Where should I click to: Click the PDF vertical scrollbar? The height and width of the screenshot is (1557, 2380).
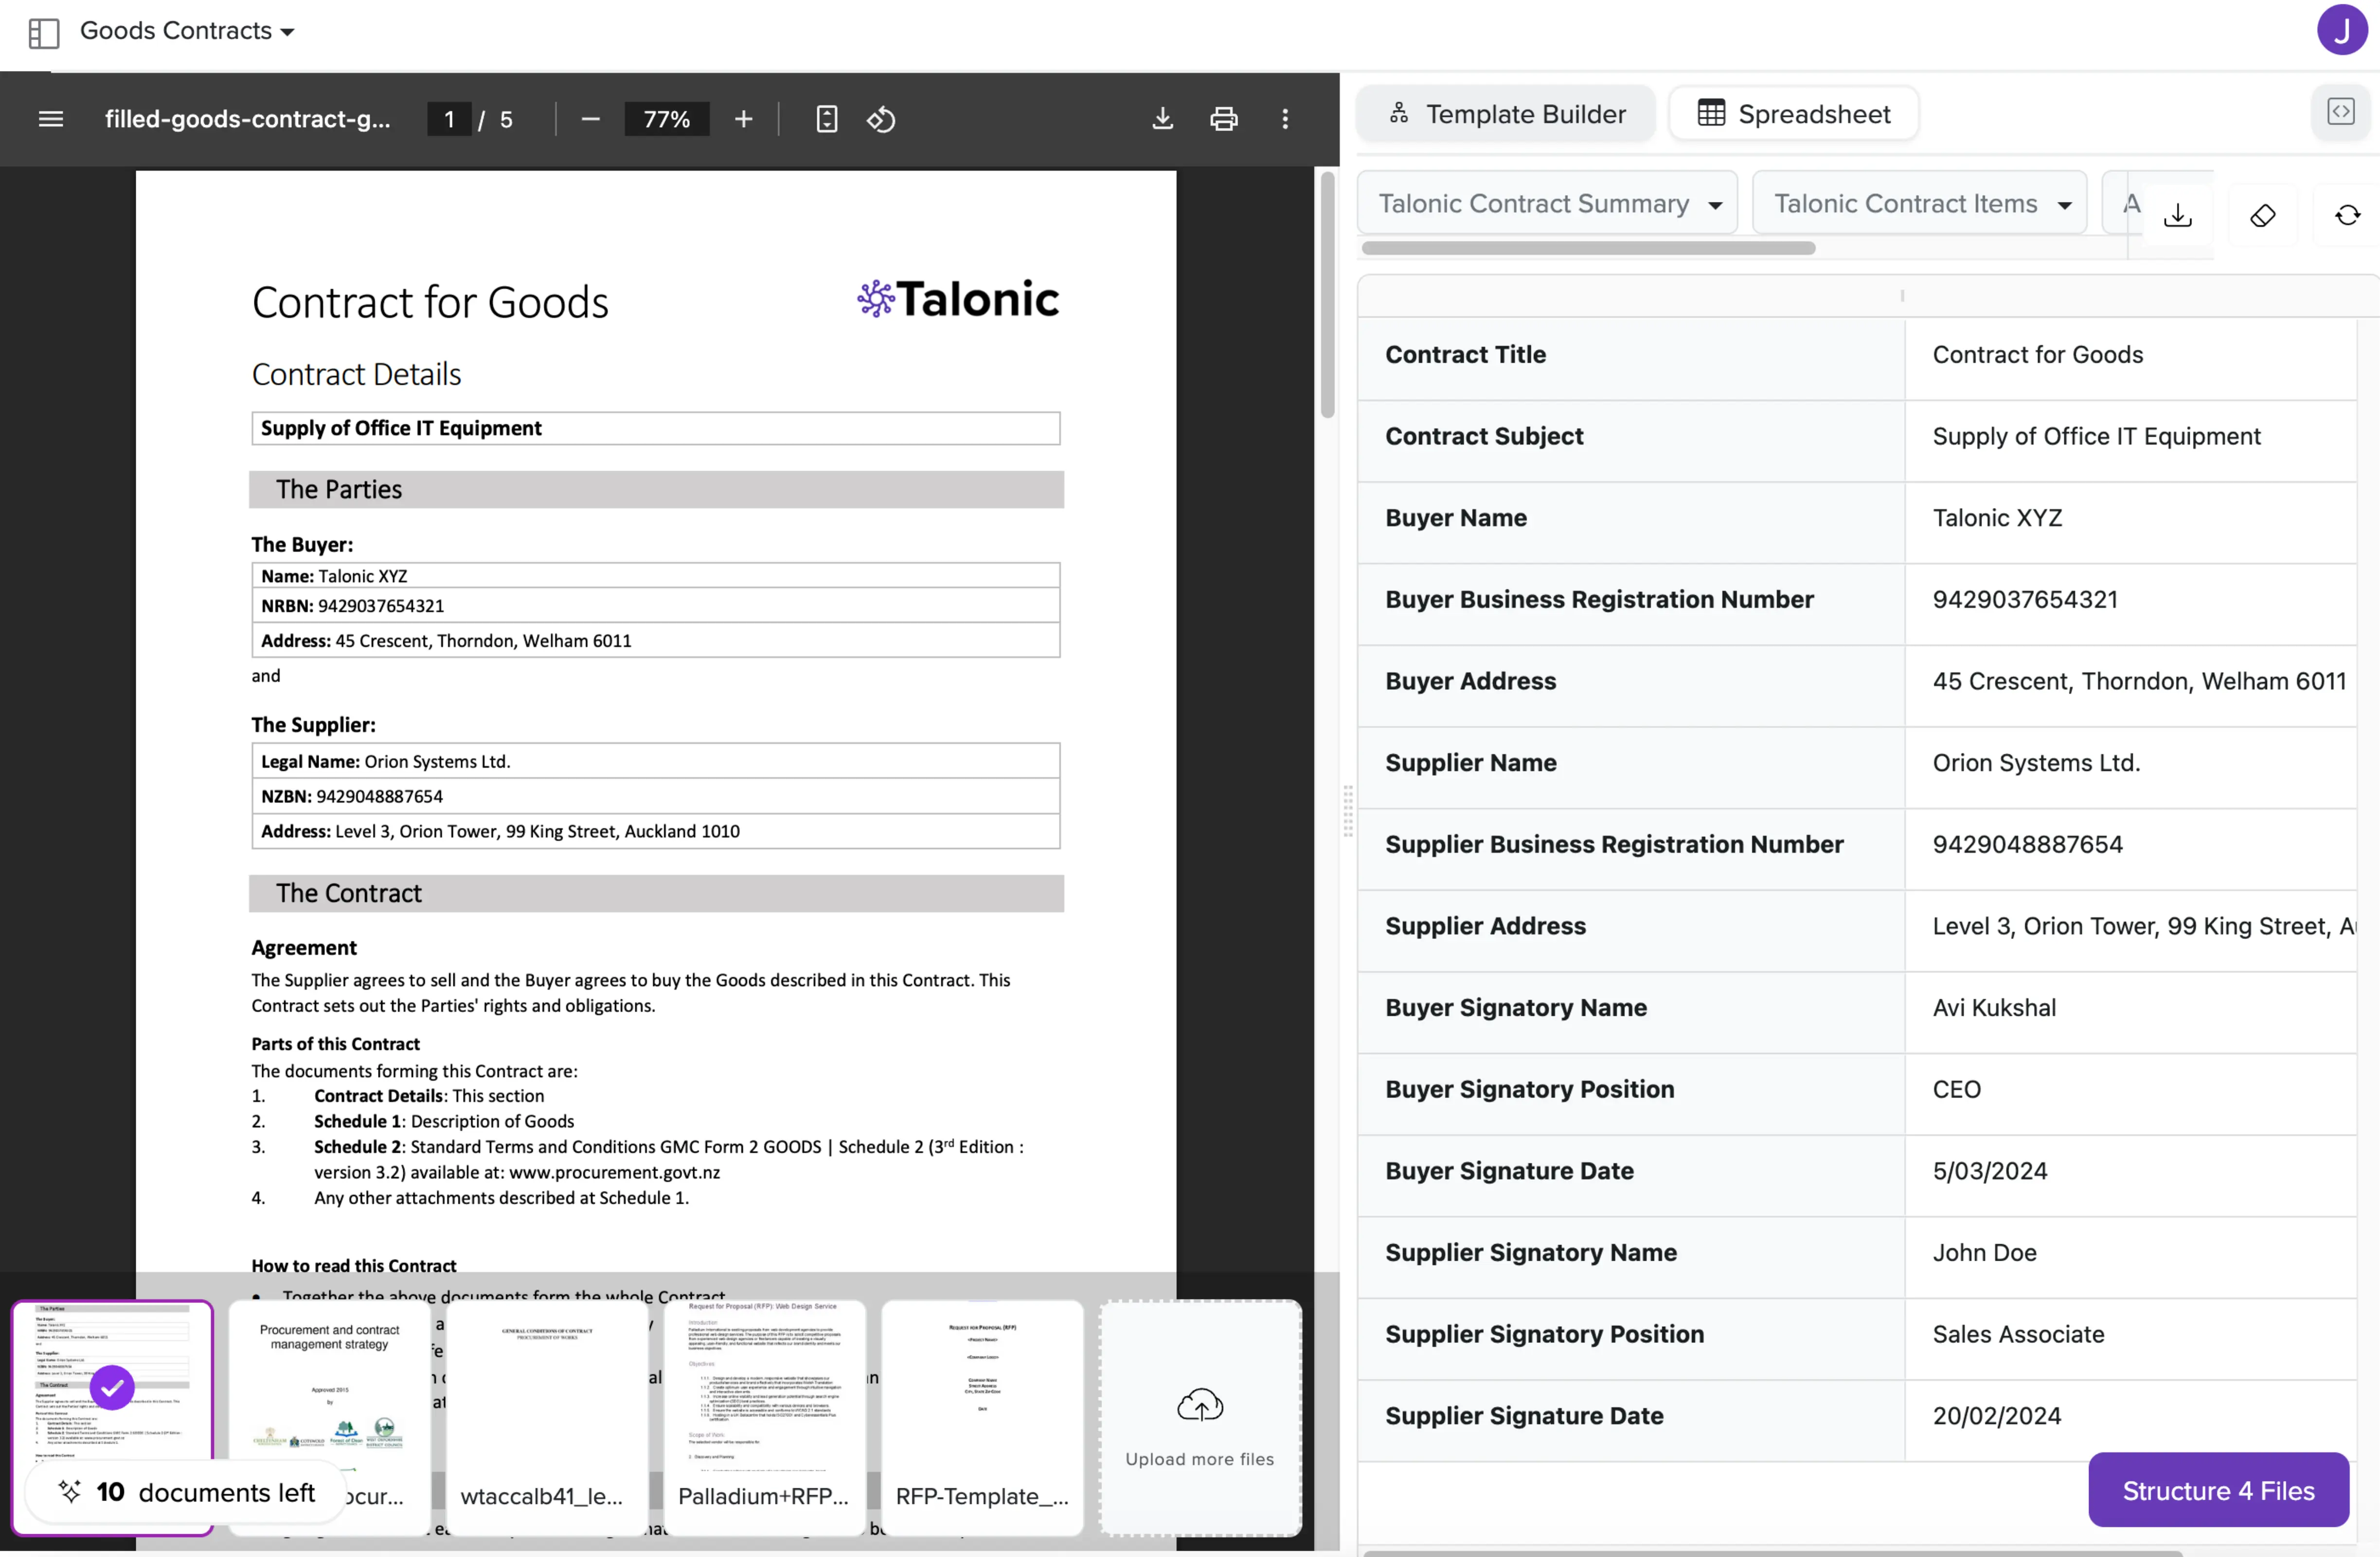[1327, 295]
